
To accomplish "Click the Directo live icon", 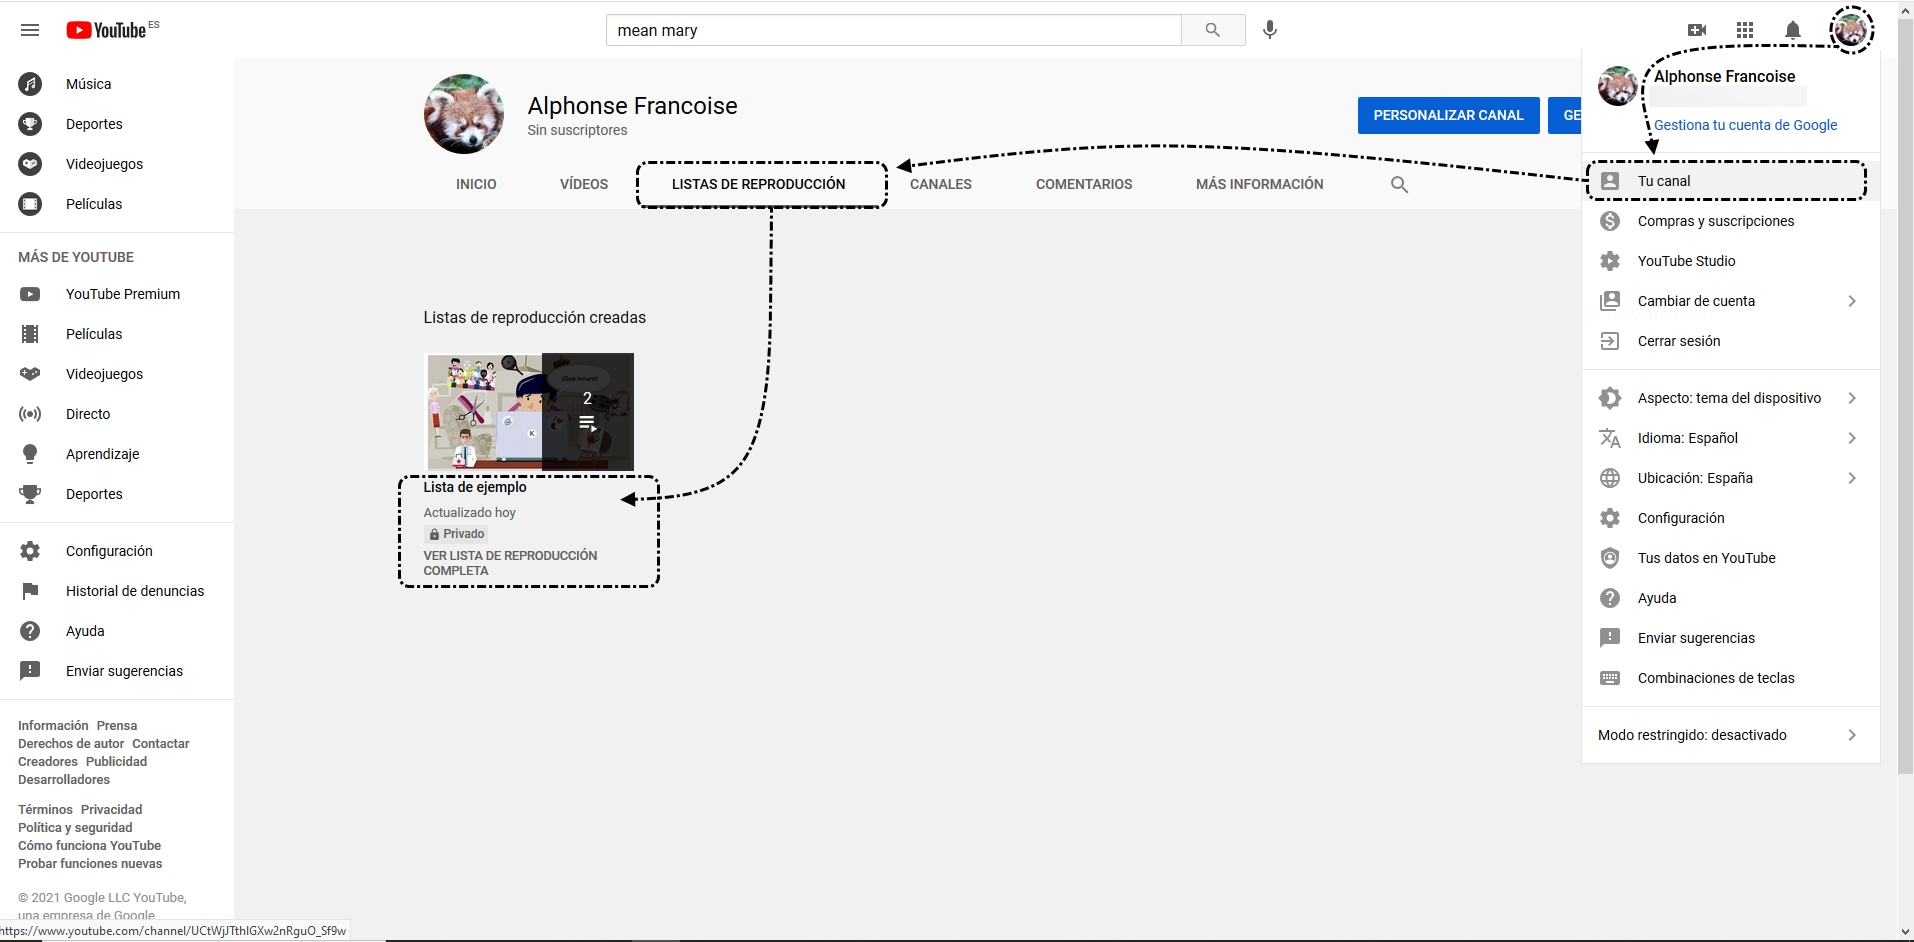I will point(30,414).
